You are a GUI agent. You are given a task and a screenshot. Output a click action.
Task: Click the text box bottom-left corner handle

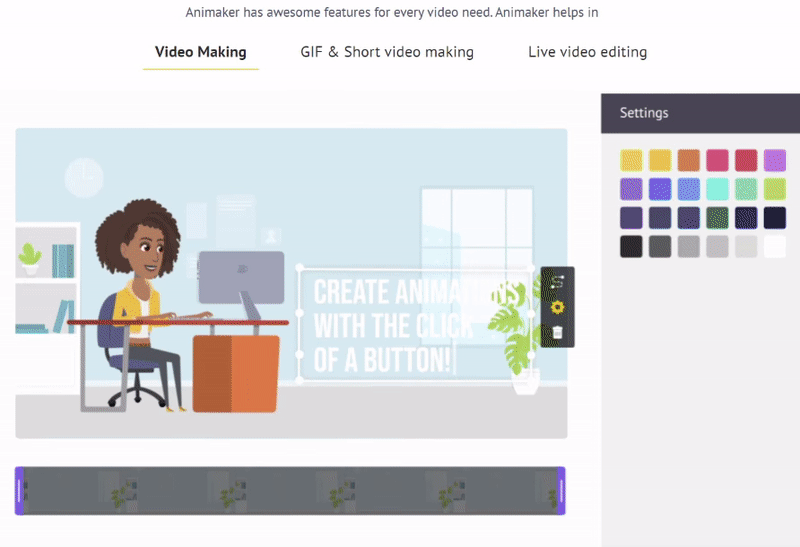pyautogui.click(x=299, y=380)
